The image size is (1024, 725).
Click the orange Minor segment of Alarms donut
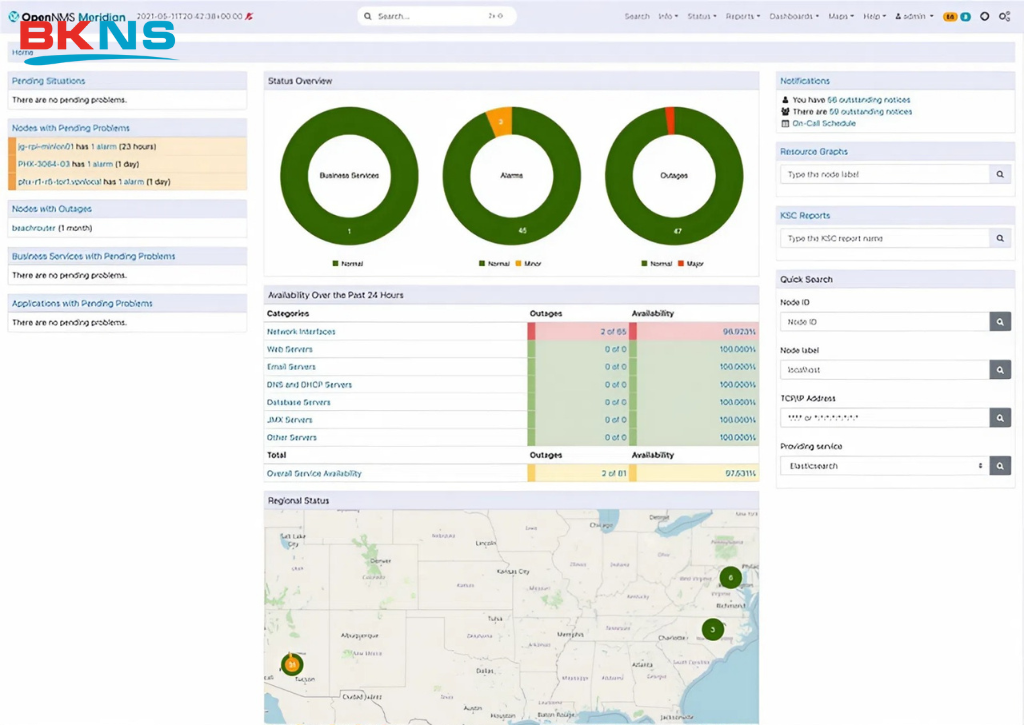(501, 121)
